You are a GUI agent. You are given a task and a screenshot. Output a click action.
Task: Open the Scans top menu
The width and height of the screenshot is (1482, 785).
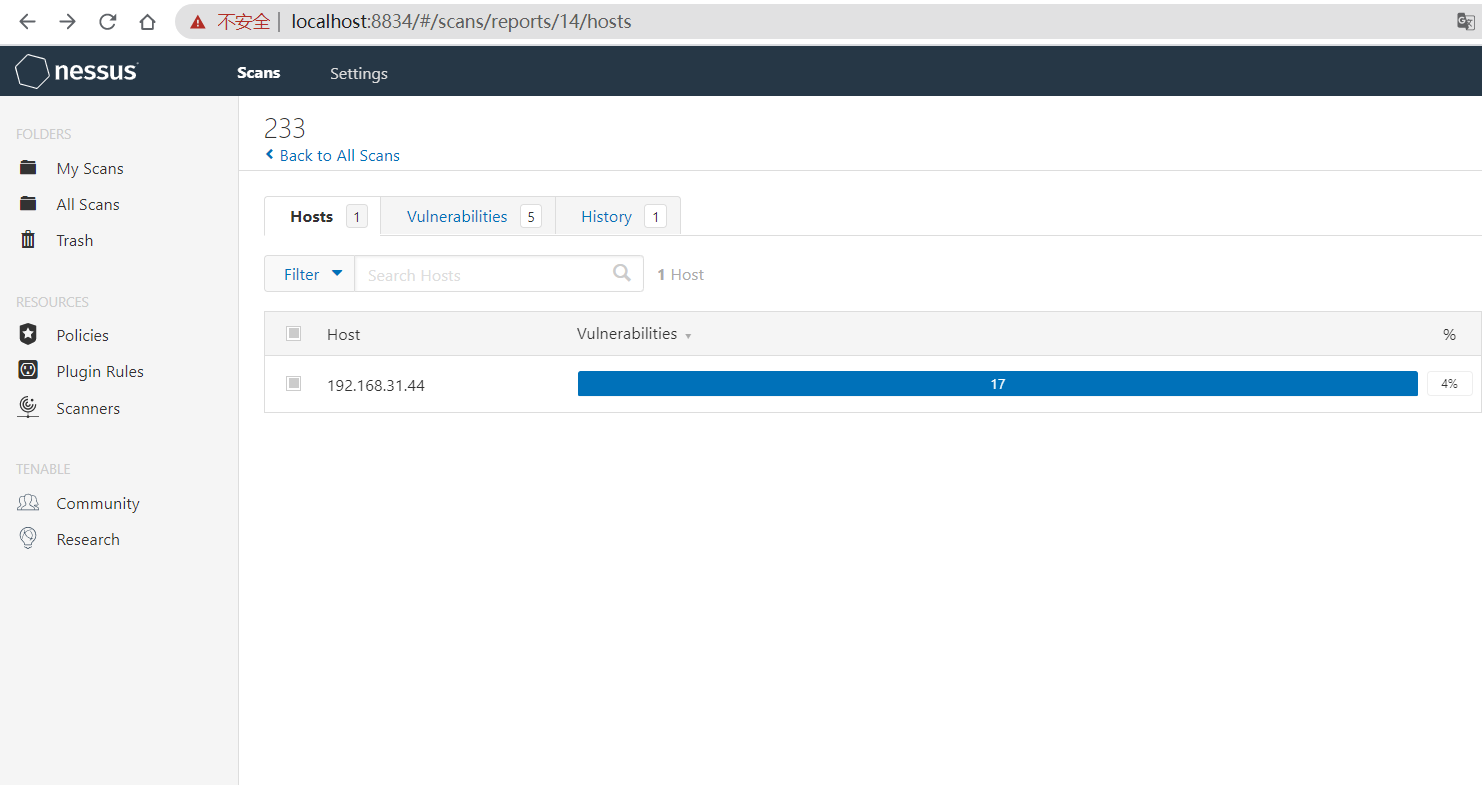(x=258, y=73)
